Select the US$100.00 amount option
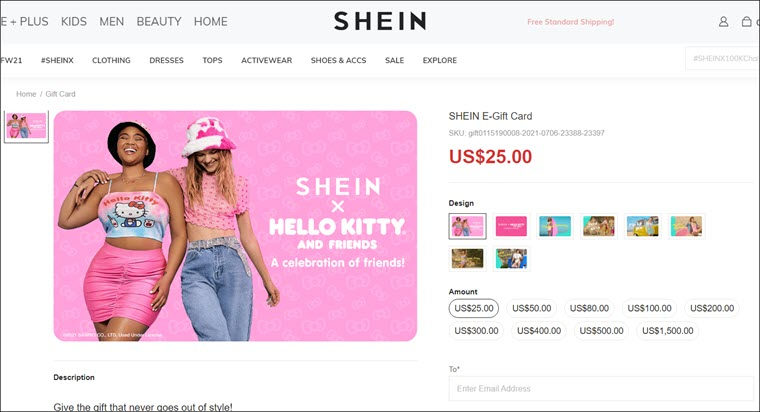Viewport: 760px width, 412px height. click(649, 308)
